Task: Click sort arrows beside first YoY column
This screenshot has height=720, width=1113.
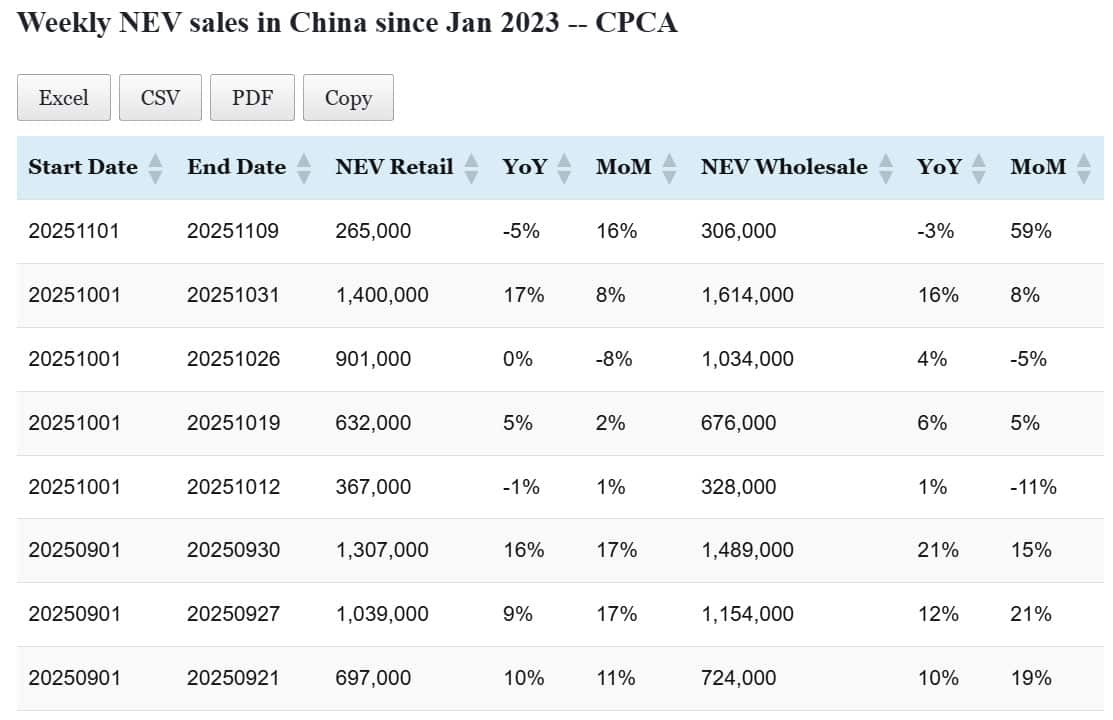Action: 564,168
